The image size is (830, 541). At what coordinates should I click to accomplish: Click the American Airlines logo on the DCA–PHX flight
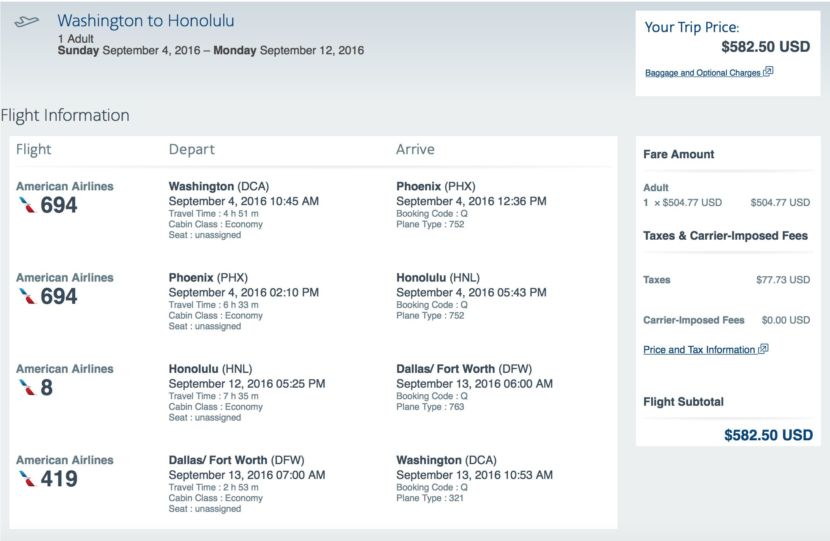pos(27,205)
